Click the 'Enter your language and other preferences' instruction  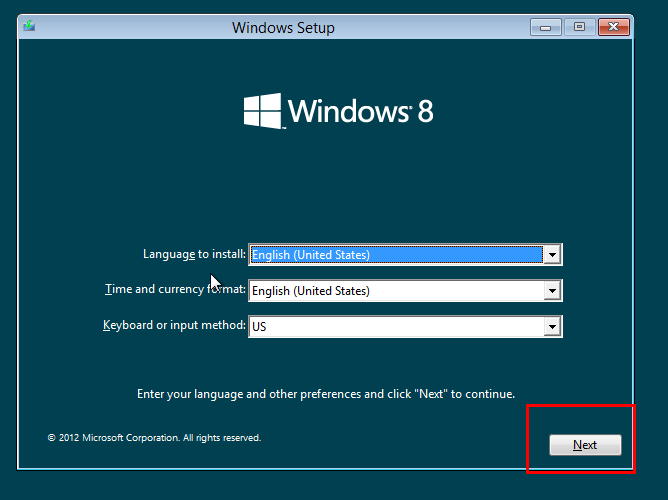326,394
